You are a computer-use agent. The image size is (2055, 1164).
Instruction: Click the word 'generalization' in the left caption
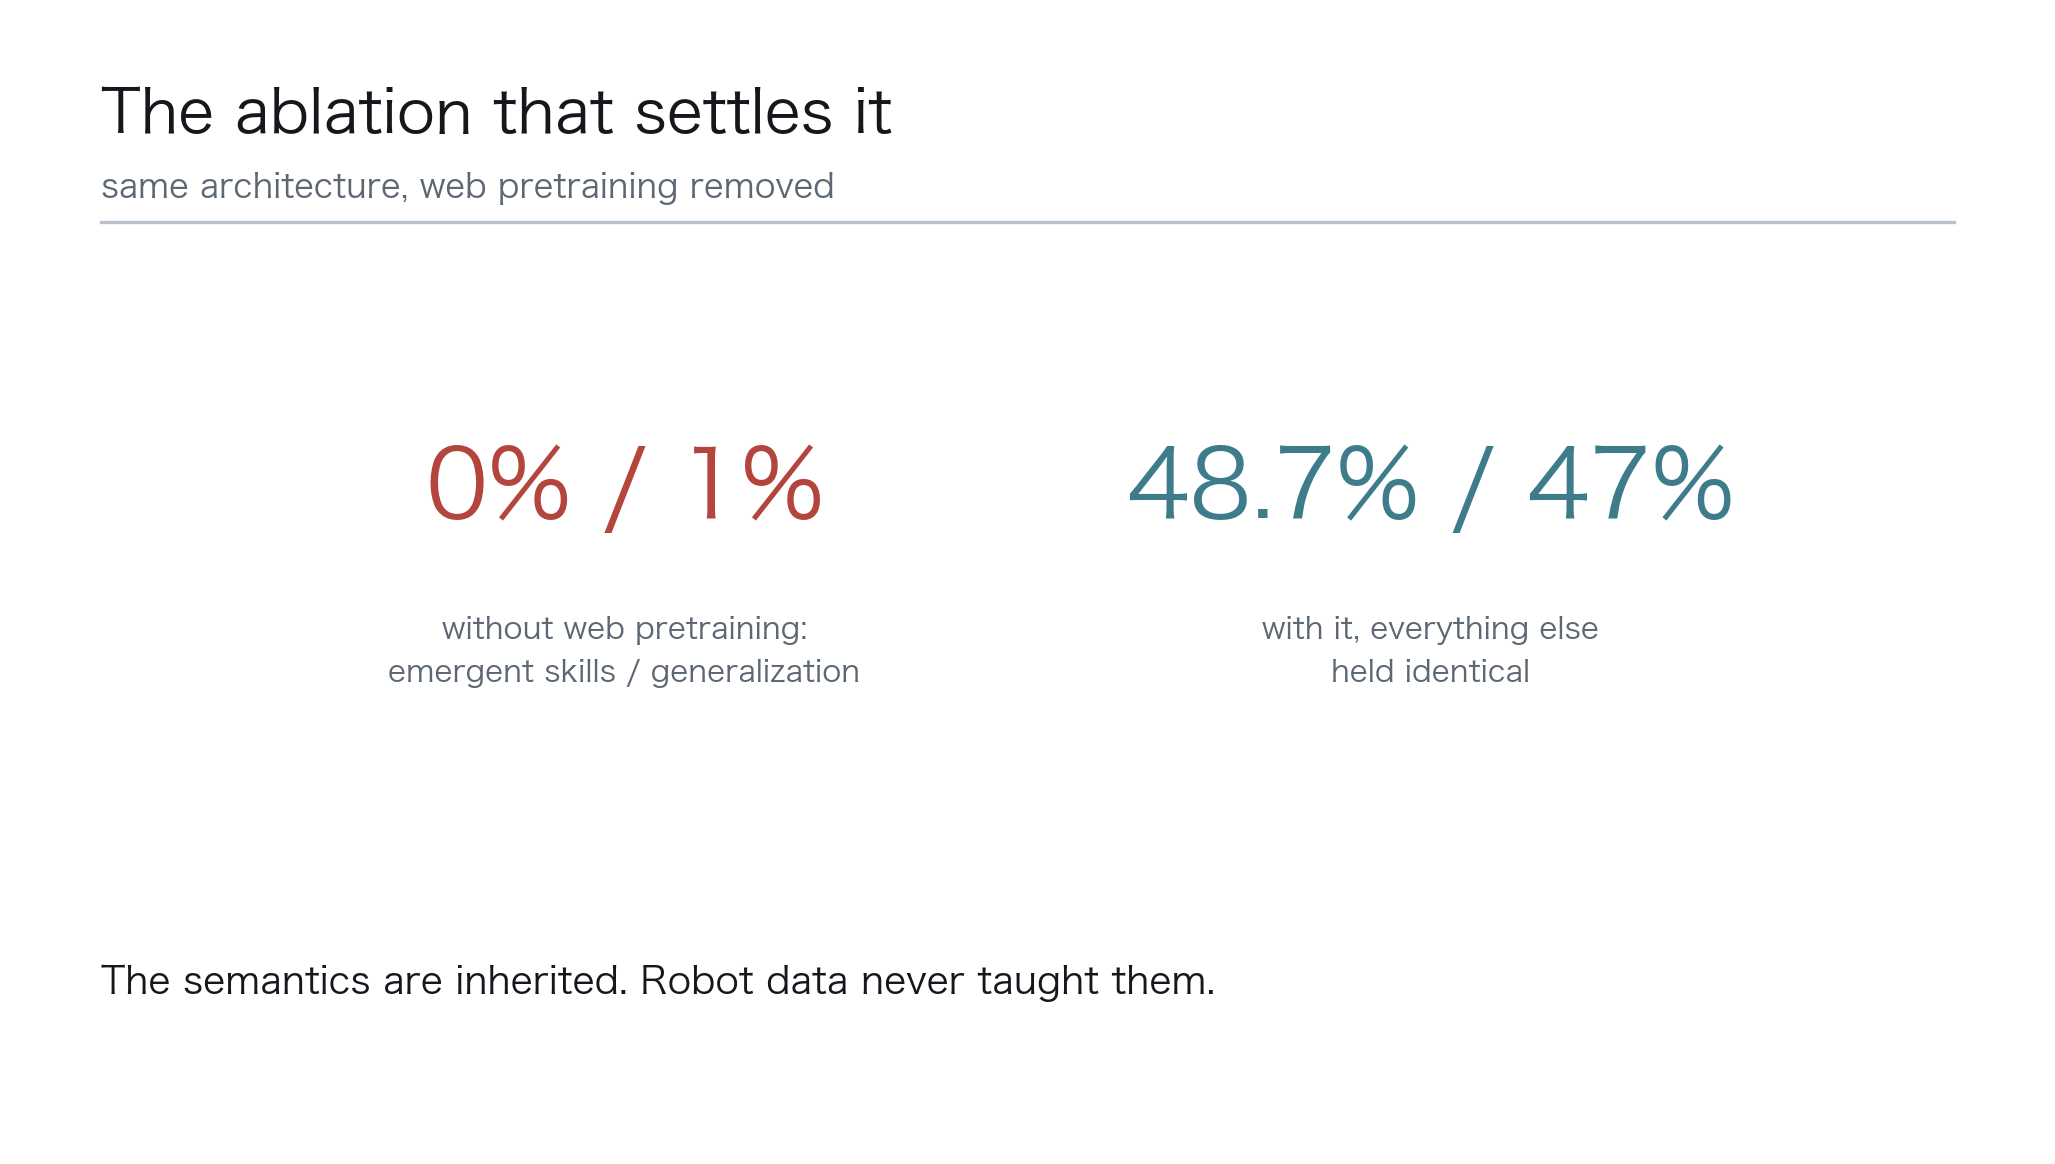755,672
